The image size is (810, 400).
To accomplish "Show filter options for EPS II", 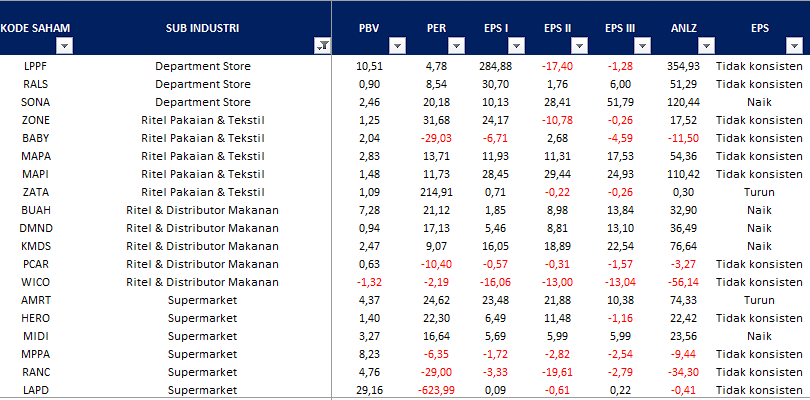I will pyautogui.click(x=582, y=46).
